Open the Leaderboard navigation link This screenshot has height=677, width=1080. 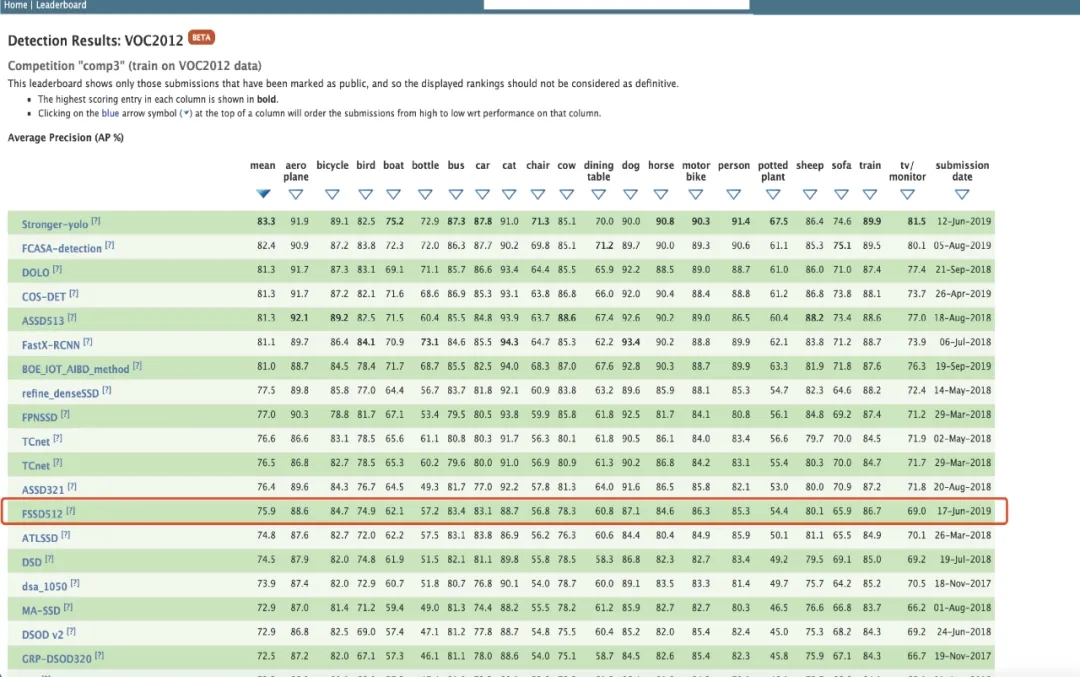(x=61, y=5)
